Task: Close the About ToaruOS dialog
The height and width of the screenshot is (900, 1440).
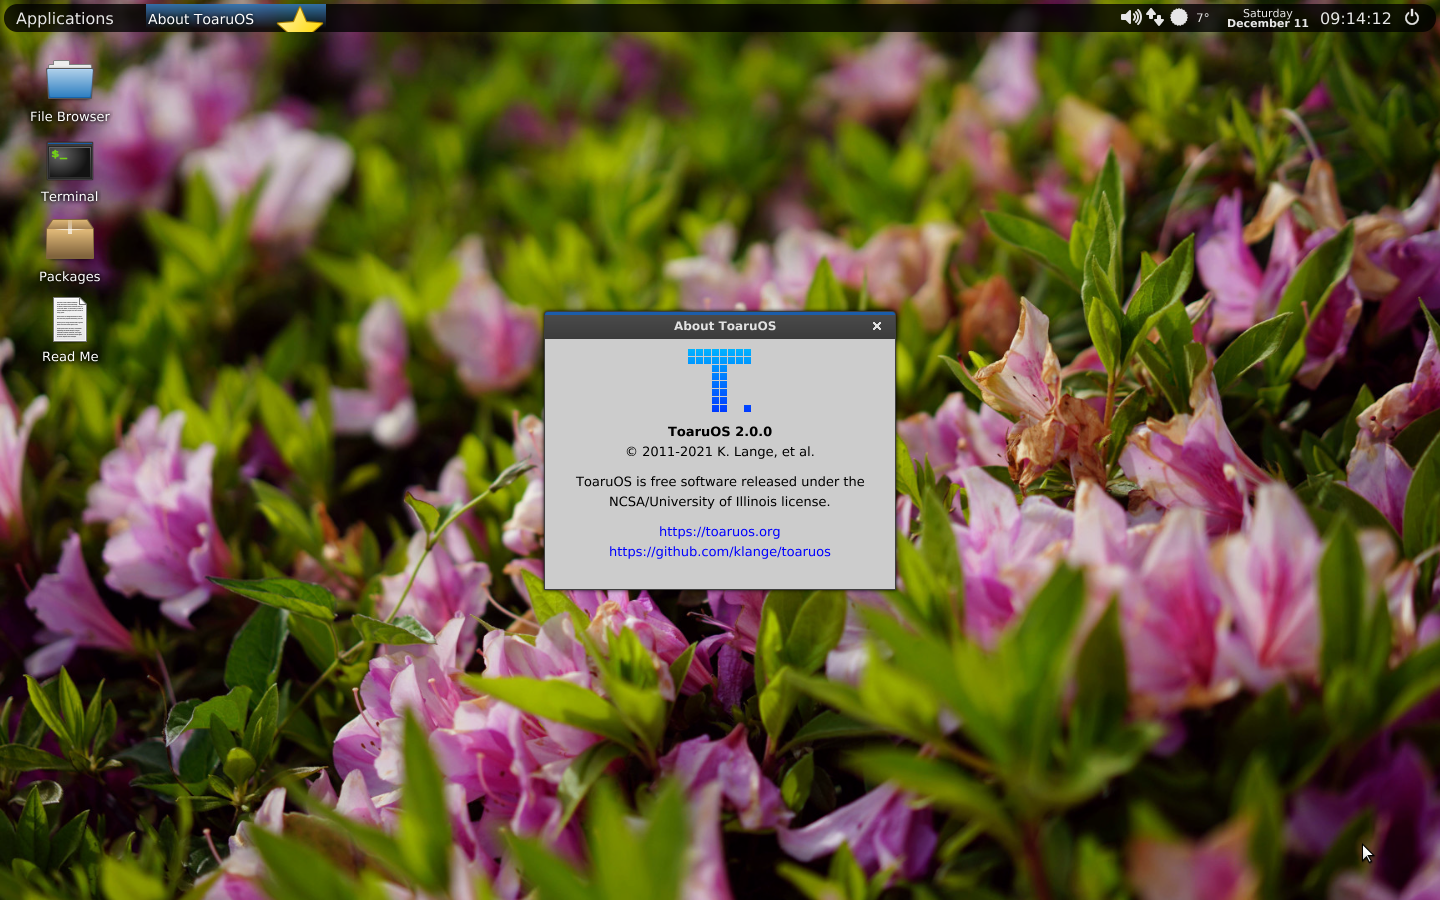Action: tap(877, 326)
